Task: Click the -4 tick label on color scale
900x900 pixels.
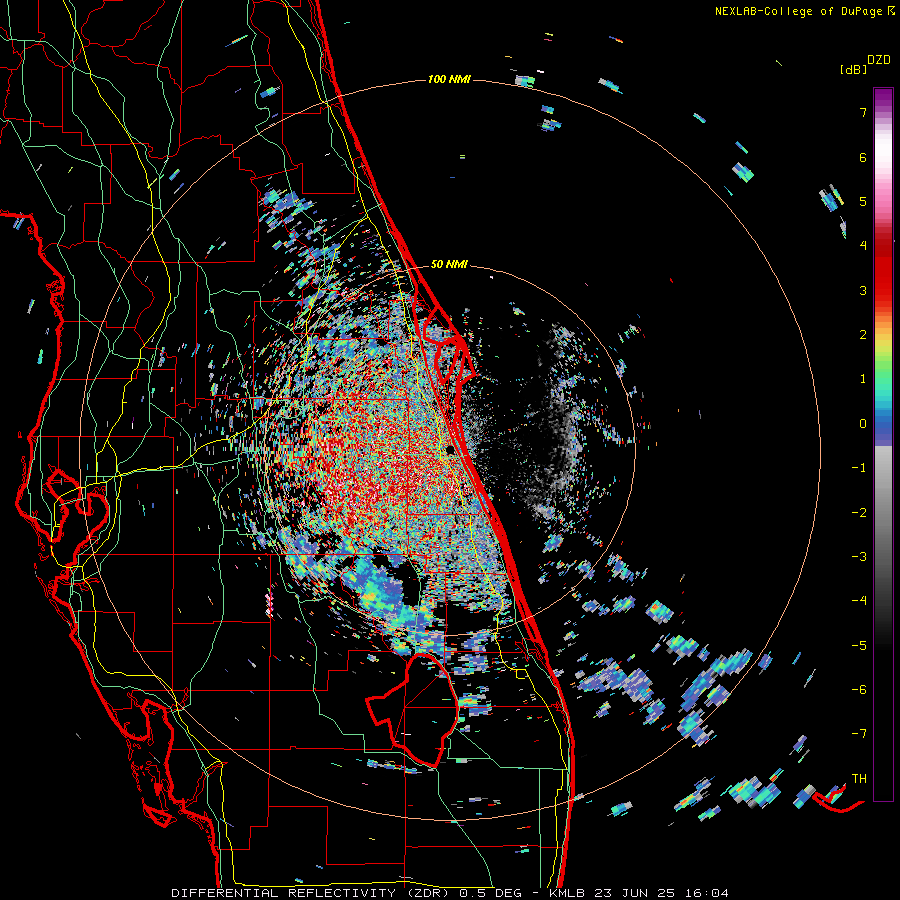Action: 859,601
